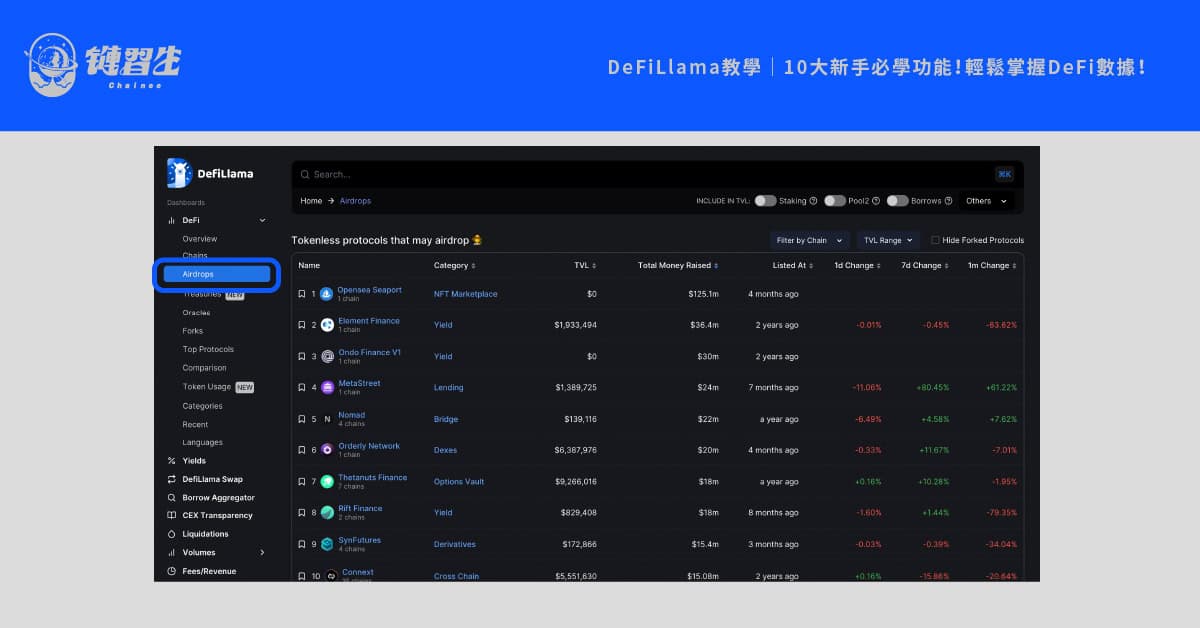Collapse the DeFi section chevron
The width and height of the screenshot is (1200, 628).
pyautogui.click(x=262, y=220)
